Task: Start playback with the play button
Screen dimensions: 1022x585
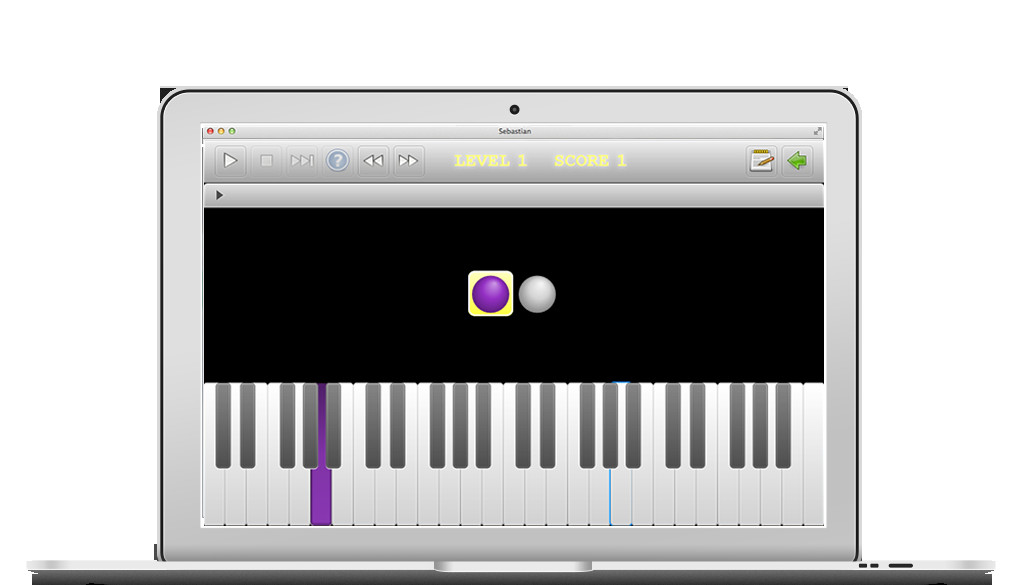Action: (230, 160)
